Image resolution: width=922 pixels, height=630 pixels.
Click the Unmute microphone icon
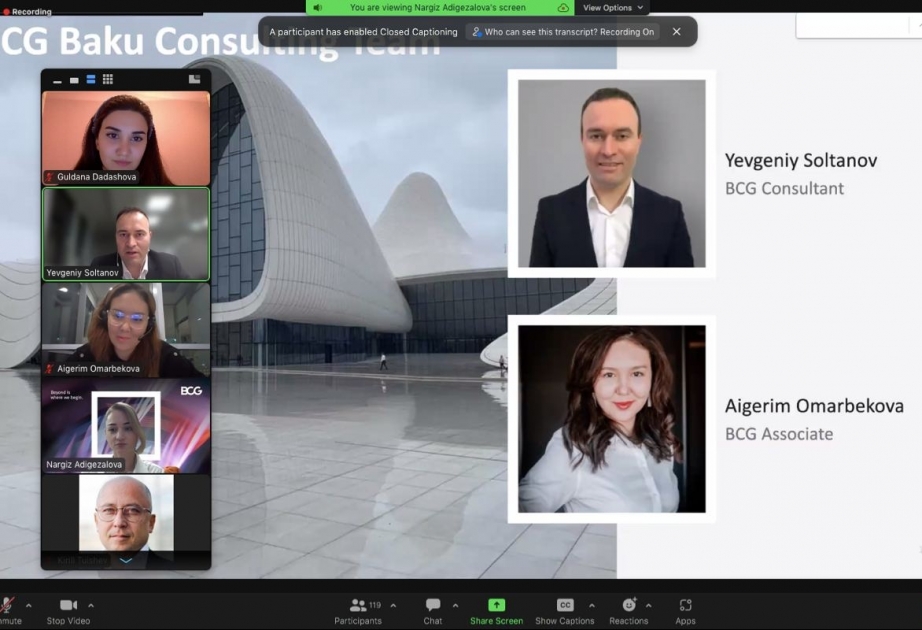tap(7, 605)
